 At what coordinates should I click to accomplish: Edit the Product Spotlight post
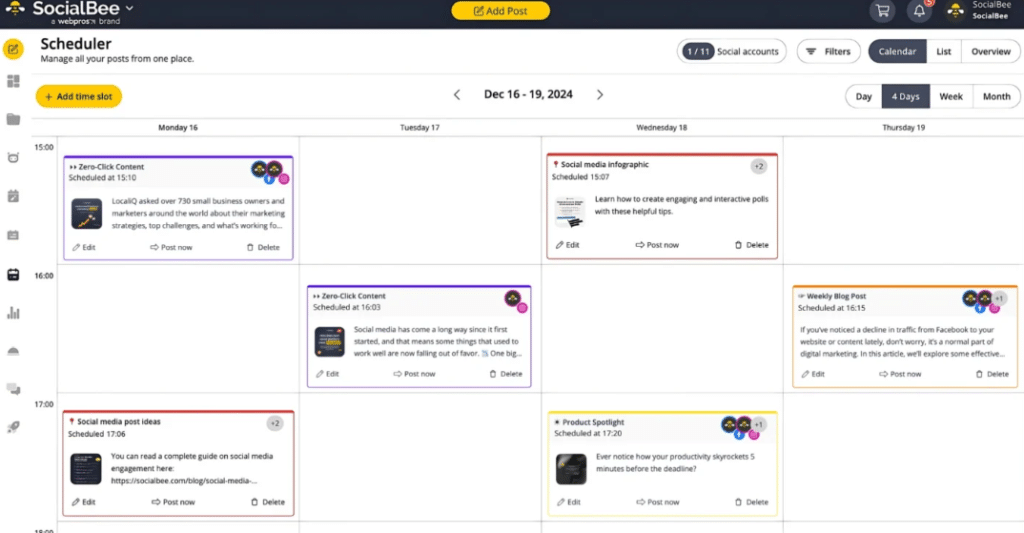(x=569, y=502)
